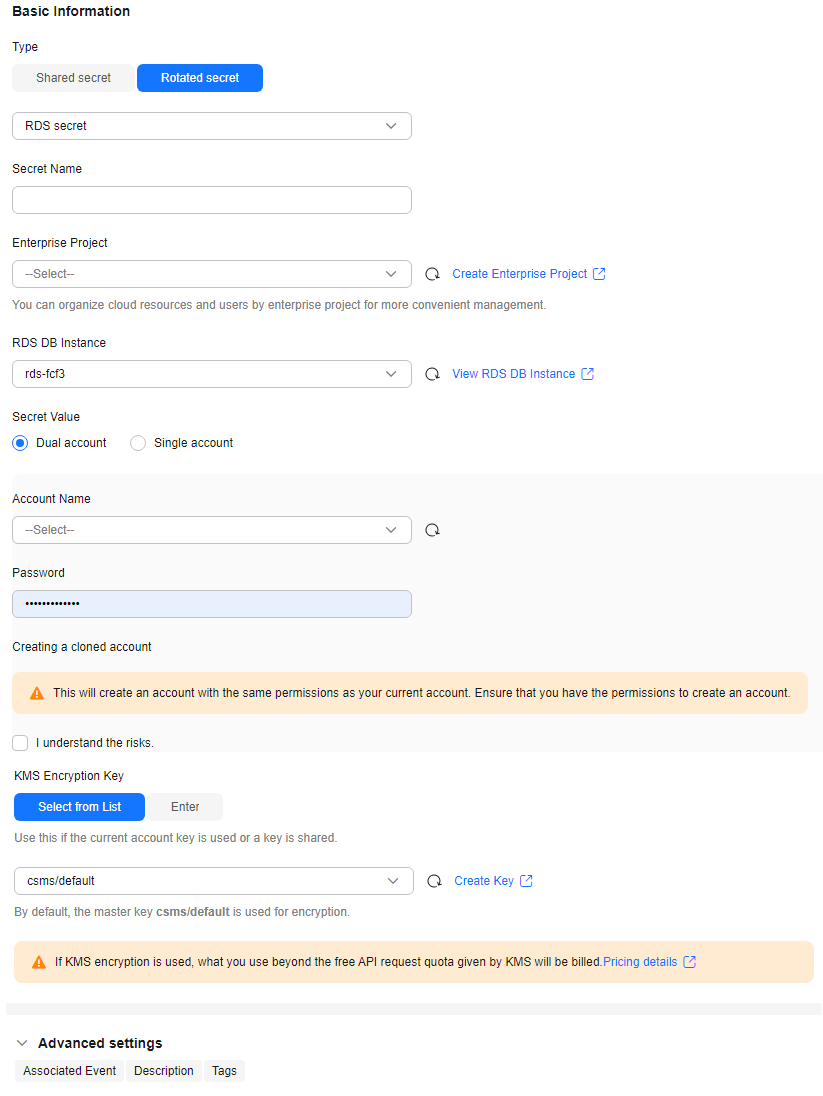
Task: Switch to the Shared secret type
Action: (73, 78)
